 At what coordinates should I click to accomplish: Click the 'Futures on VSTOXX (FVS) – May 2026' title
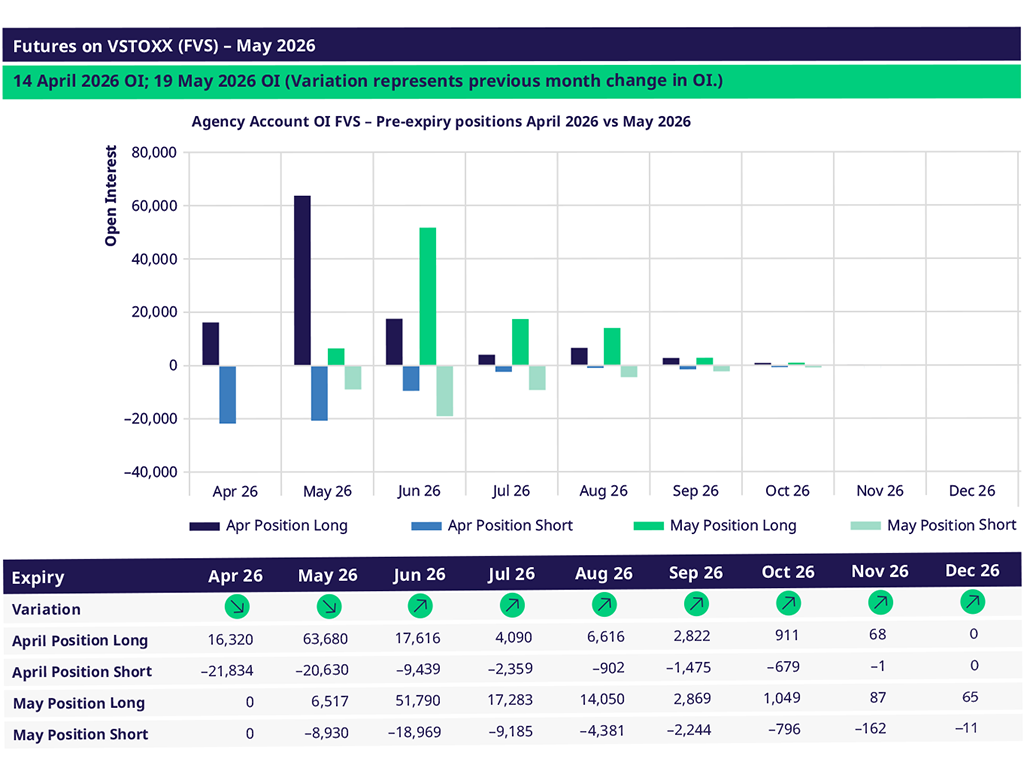point(164,46)
